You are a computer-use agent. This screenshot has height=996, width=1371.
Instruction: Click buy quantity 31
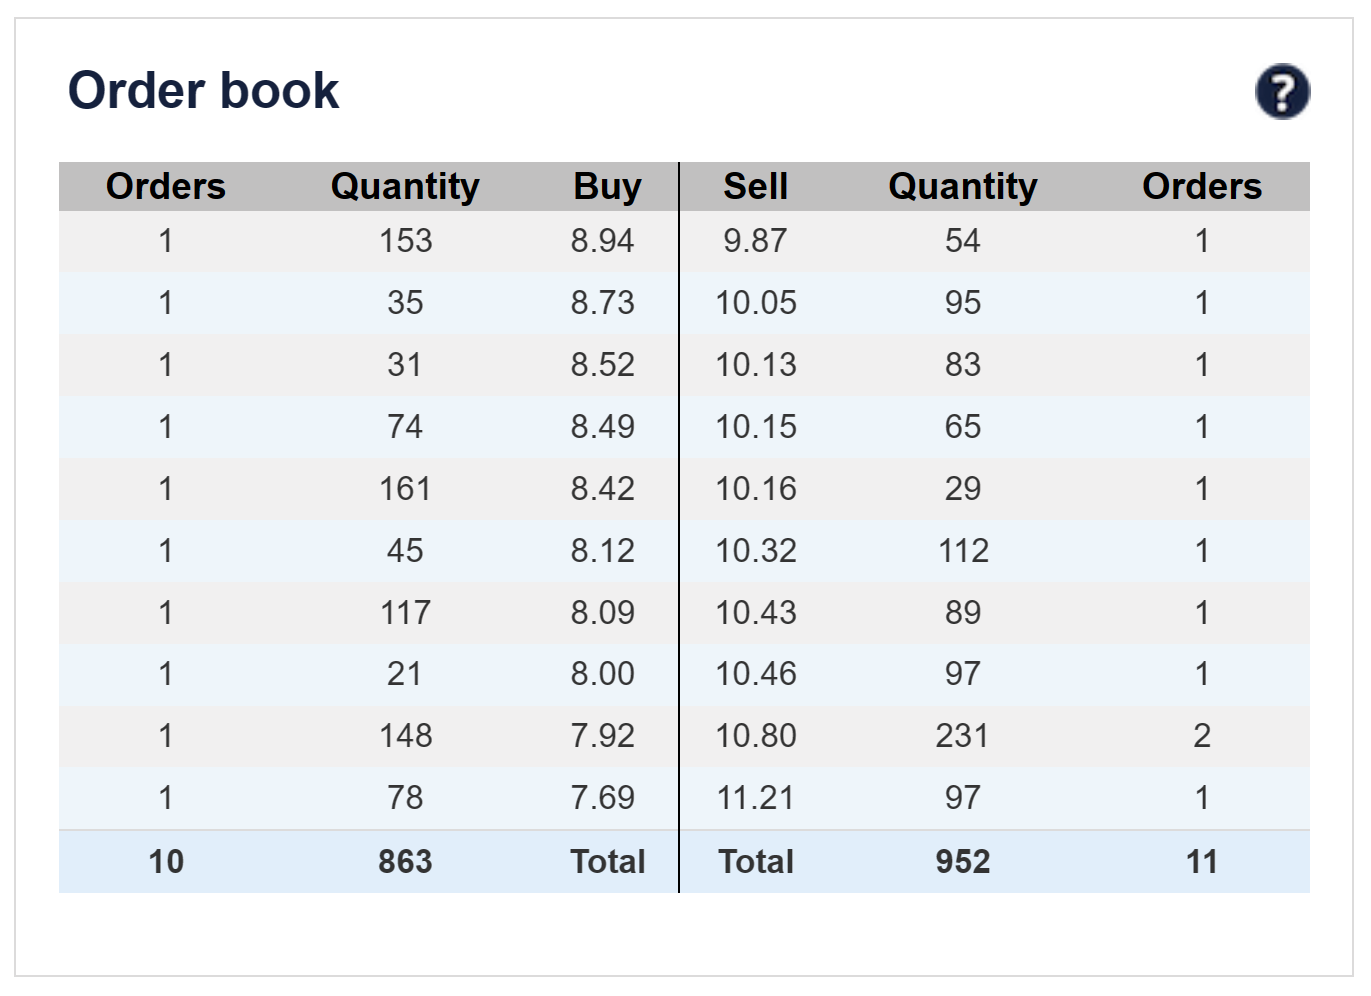point(405,365)
